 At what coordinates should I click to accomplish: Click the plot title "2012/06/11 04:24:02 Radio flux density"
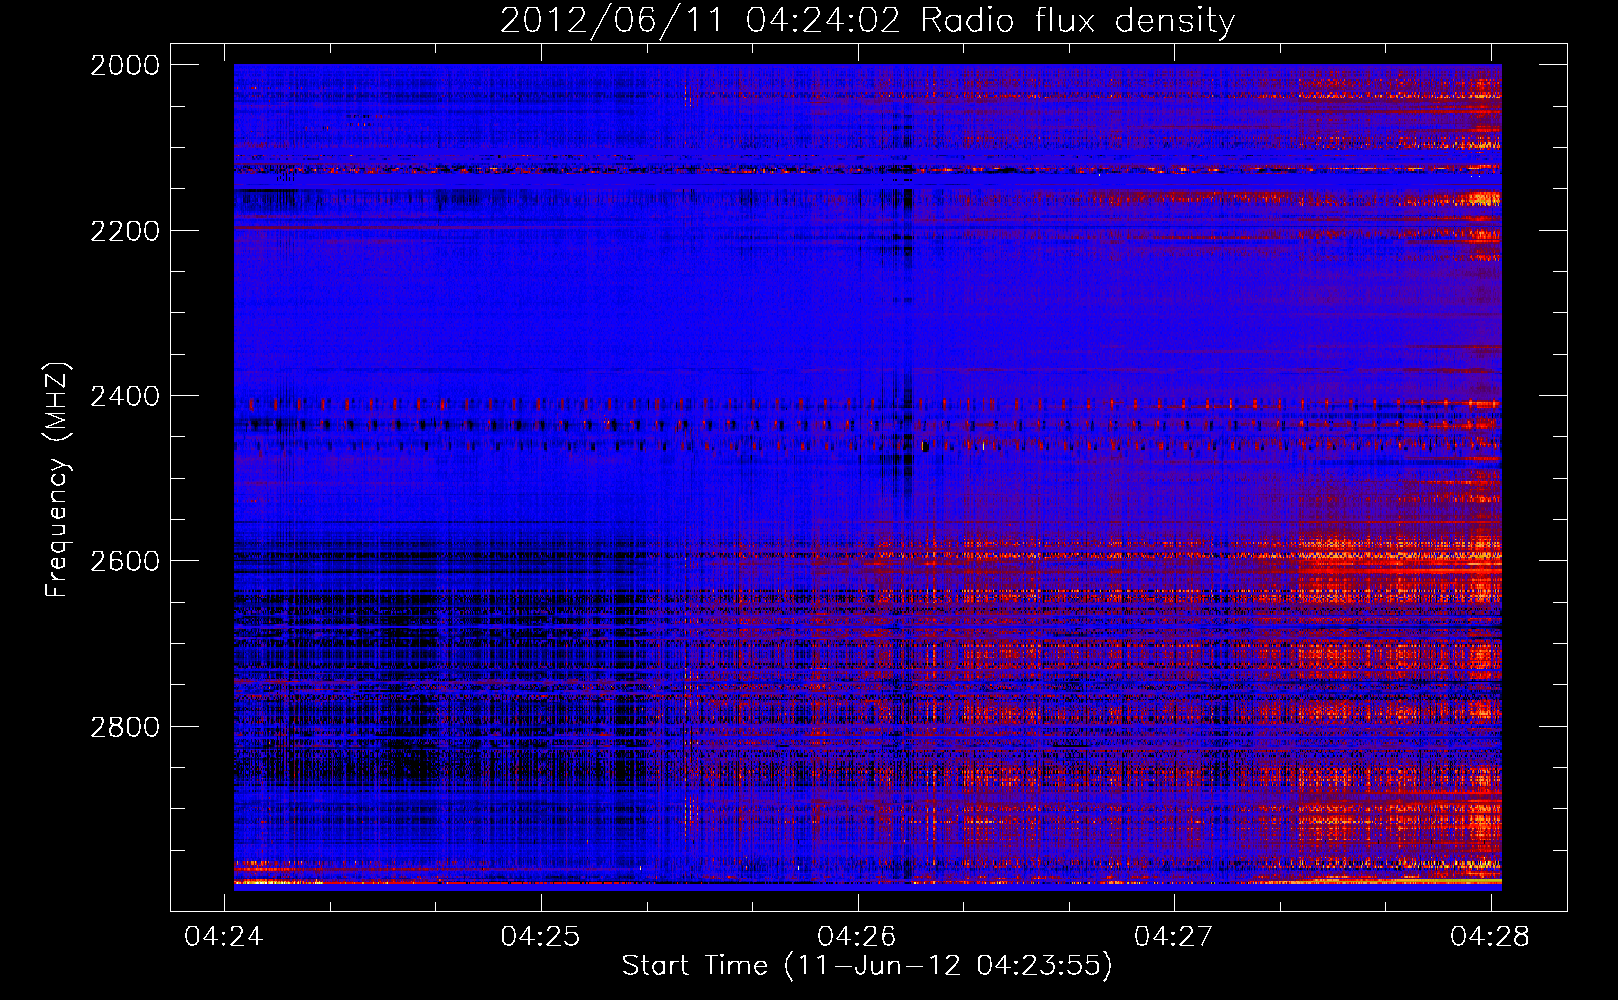pos(867,20)
